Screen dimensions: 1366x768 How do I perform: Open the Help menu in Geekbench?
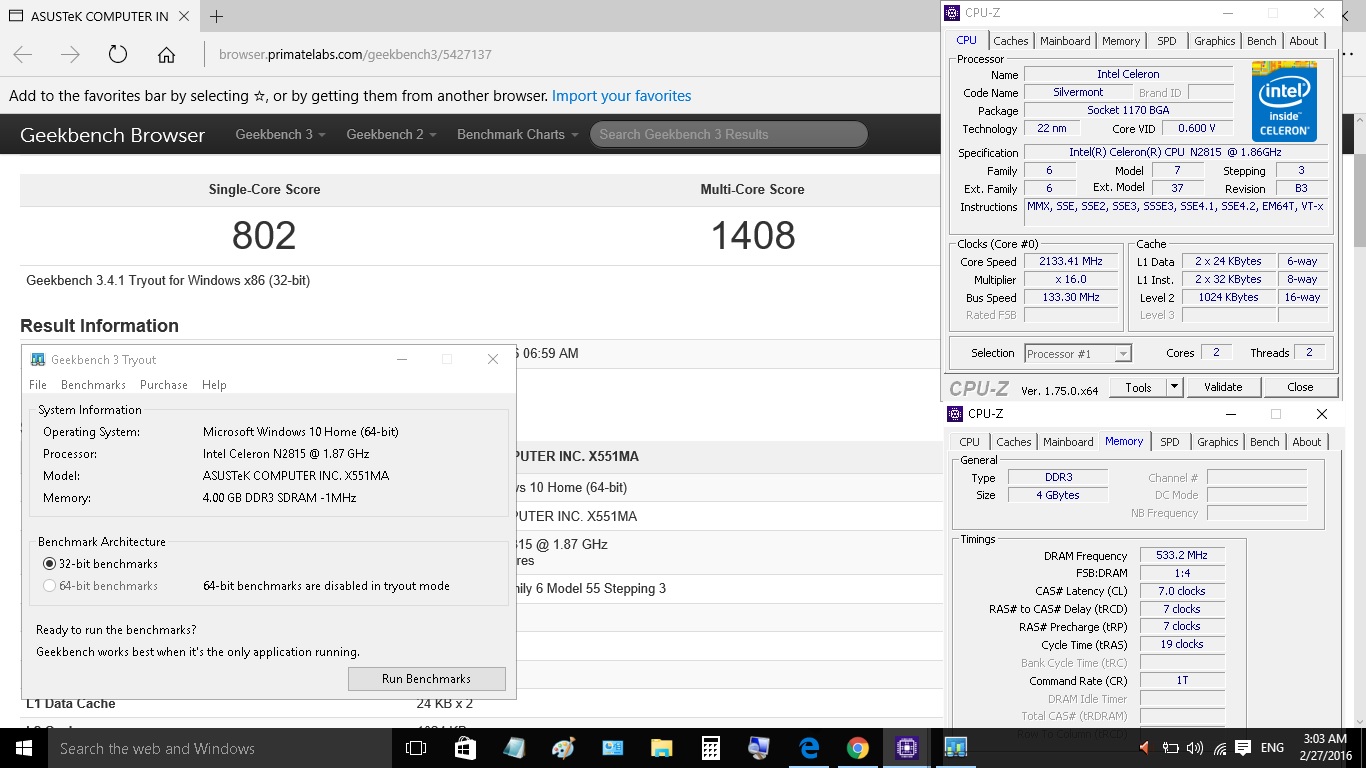coord(214,385)
